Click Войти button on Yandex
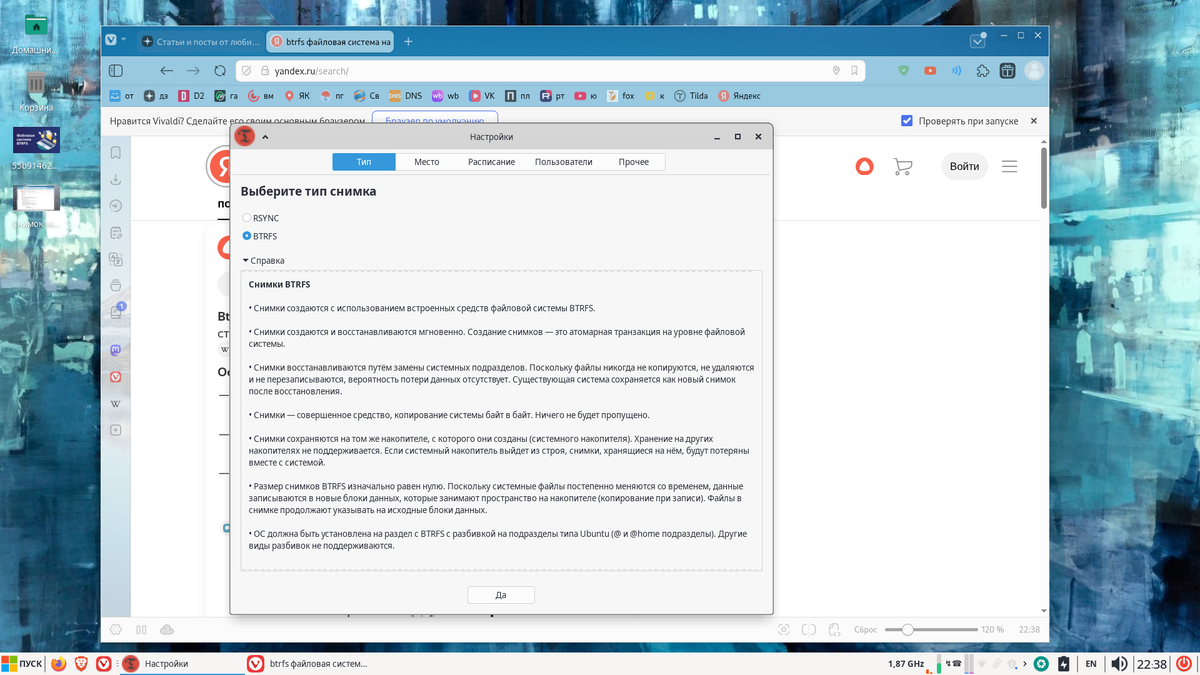The image size is (1200, 675). 965,166
